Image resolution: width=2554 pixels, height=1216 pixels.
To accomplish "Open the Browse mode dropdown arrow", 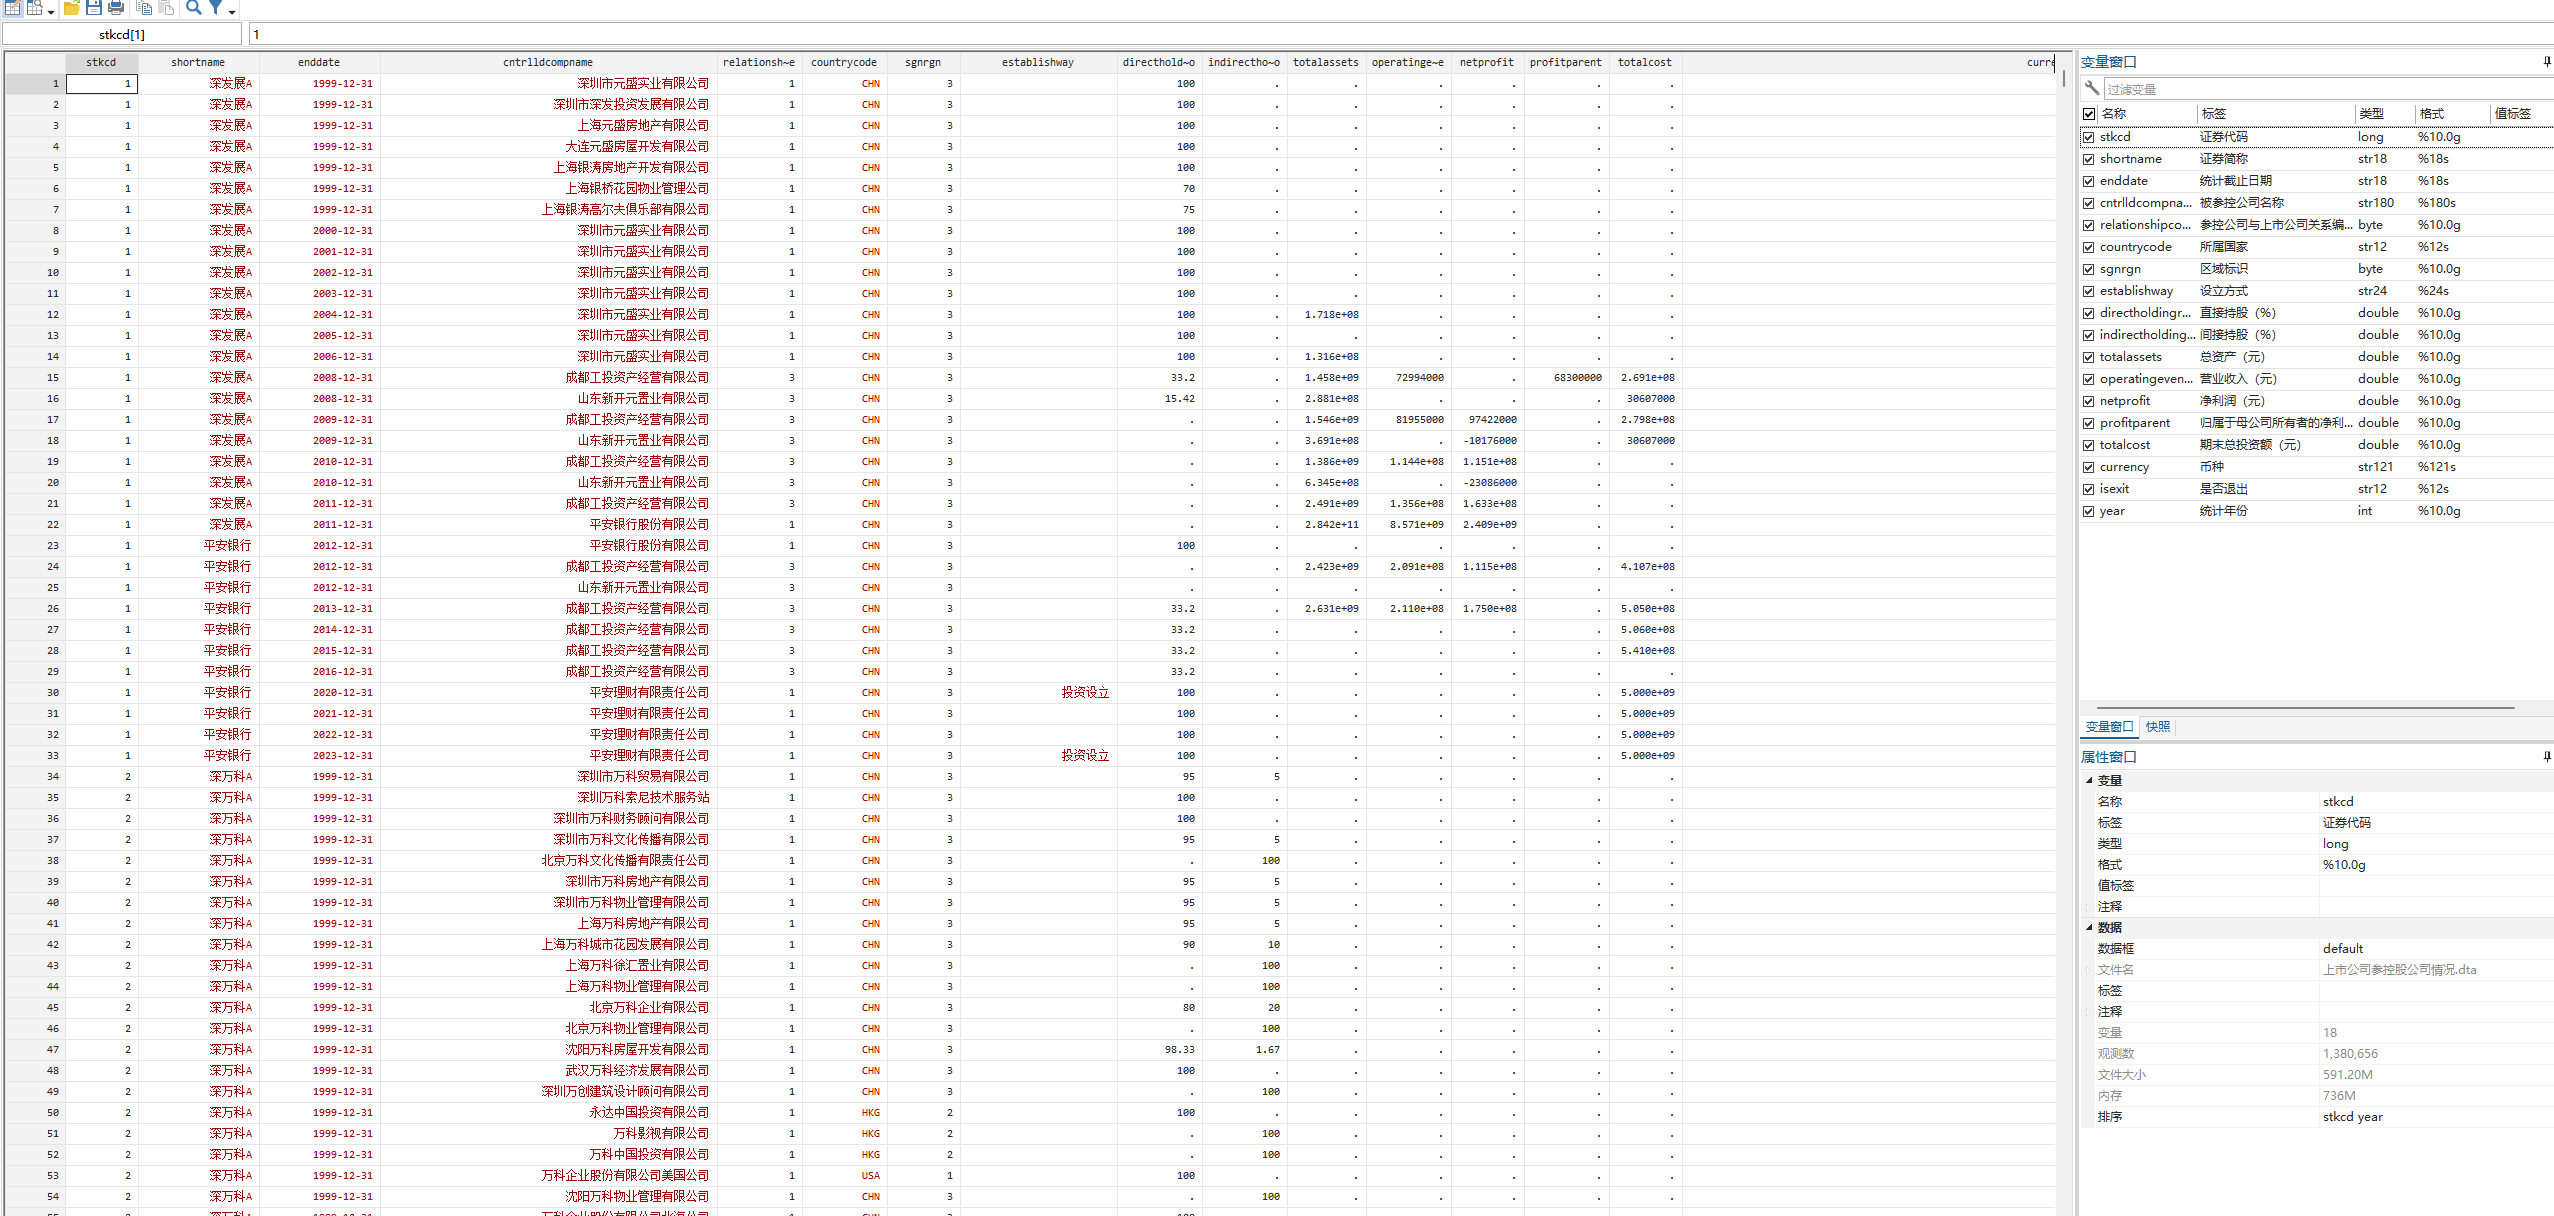I will 51,12.
